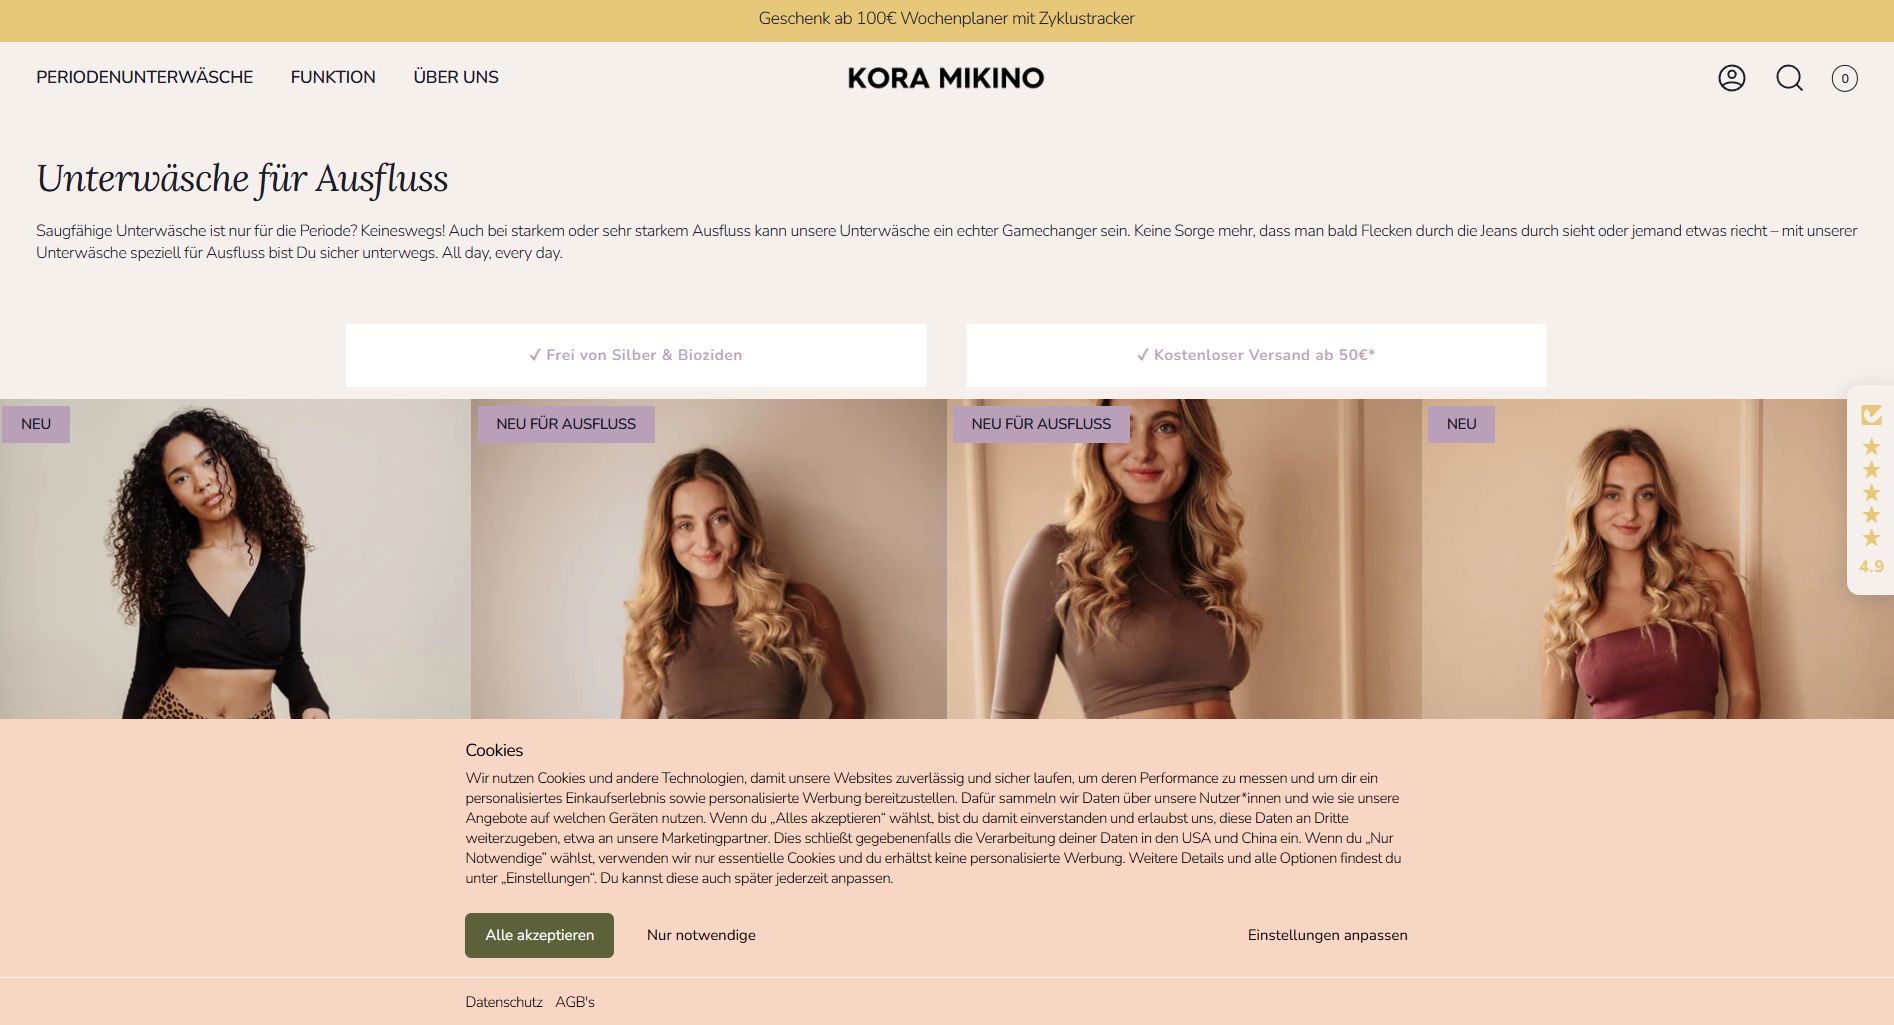Open product with long-sleeve brown top
Image resolution: width=1894 pixels, height=1025 pixels.
click(1184, 559)
